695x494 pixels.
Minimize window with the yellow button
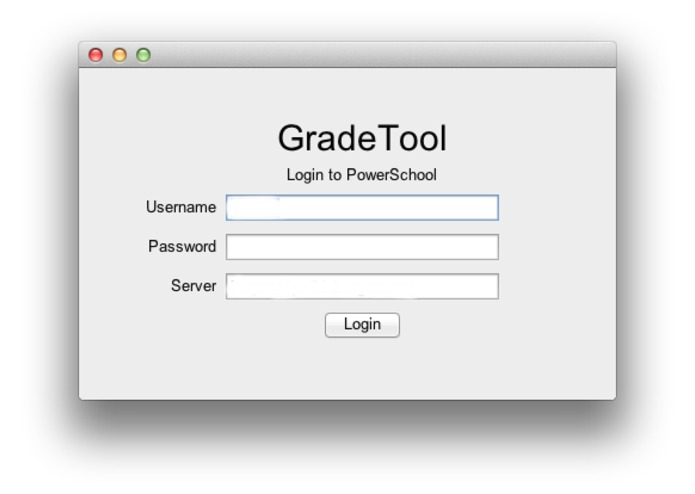click(120, 55)
